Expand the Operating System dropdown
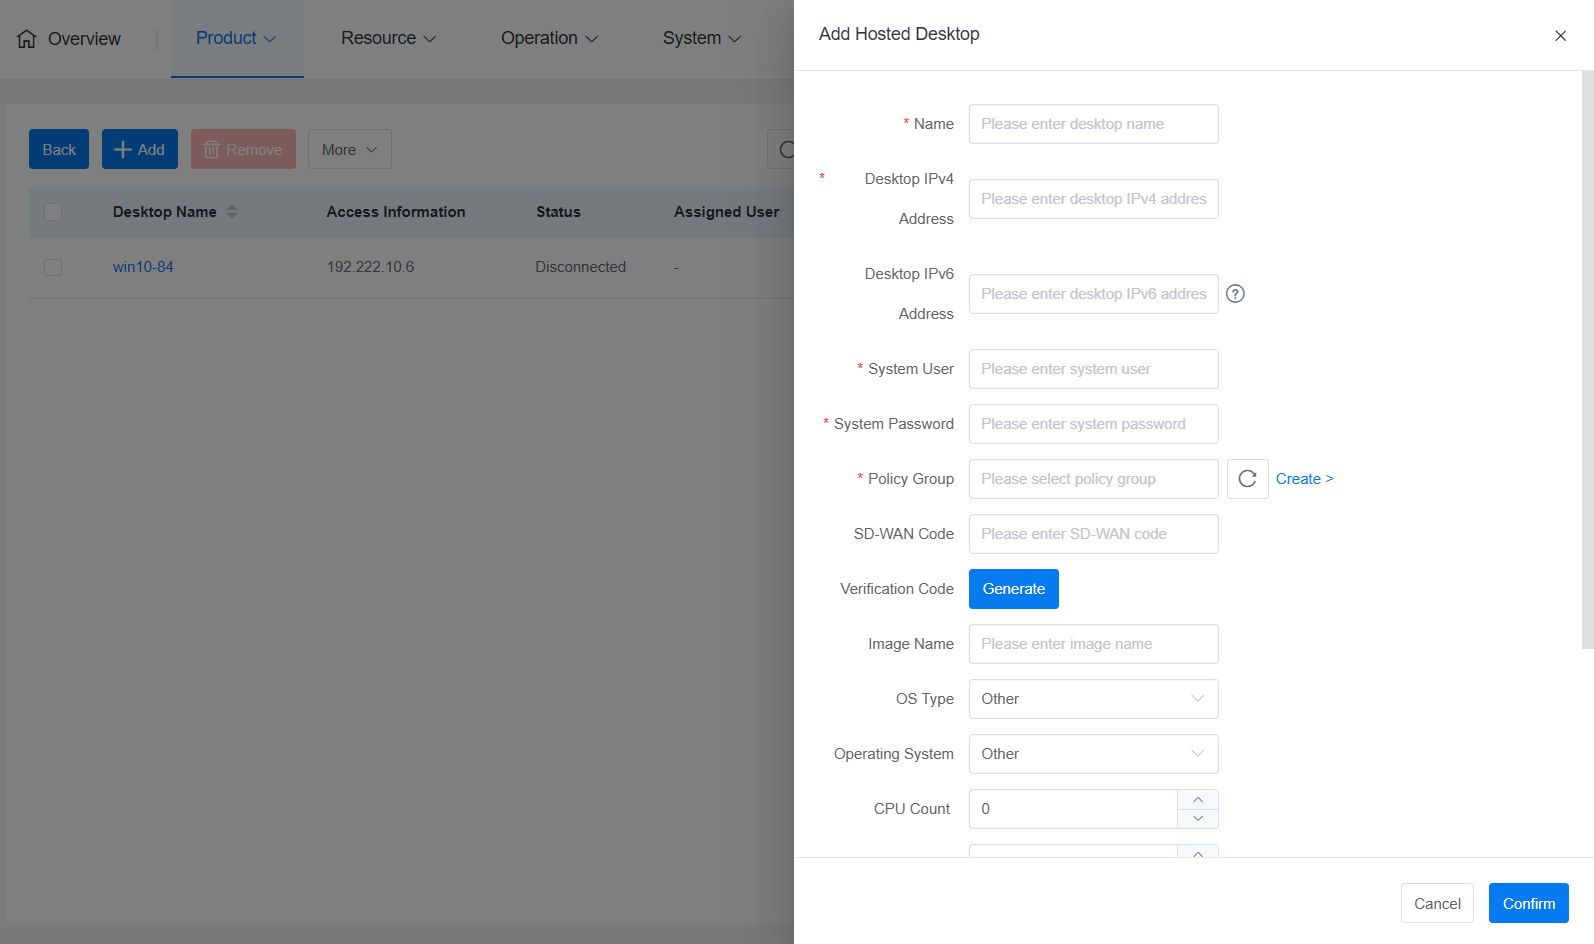The image size is (1594, 944). click(1093, 754)
